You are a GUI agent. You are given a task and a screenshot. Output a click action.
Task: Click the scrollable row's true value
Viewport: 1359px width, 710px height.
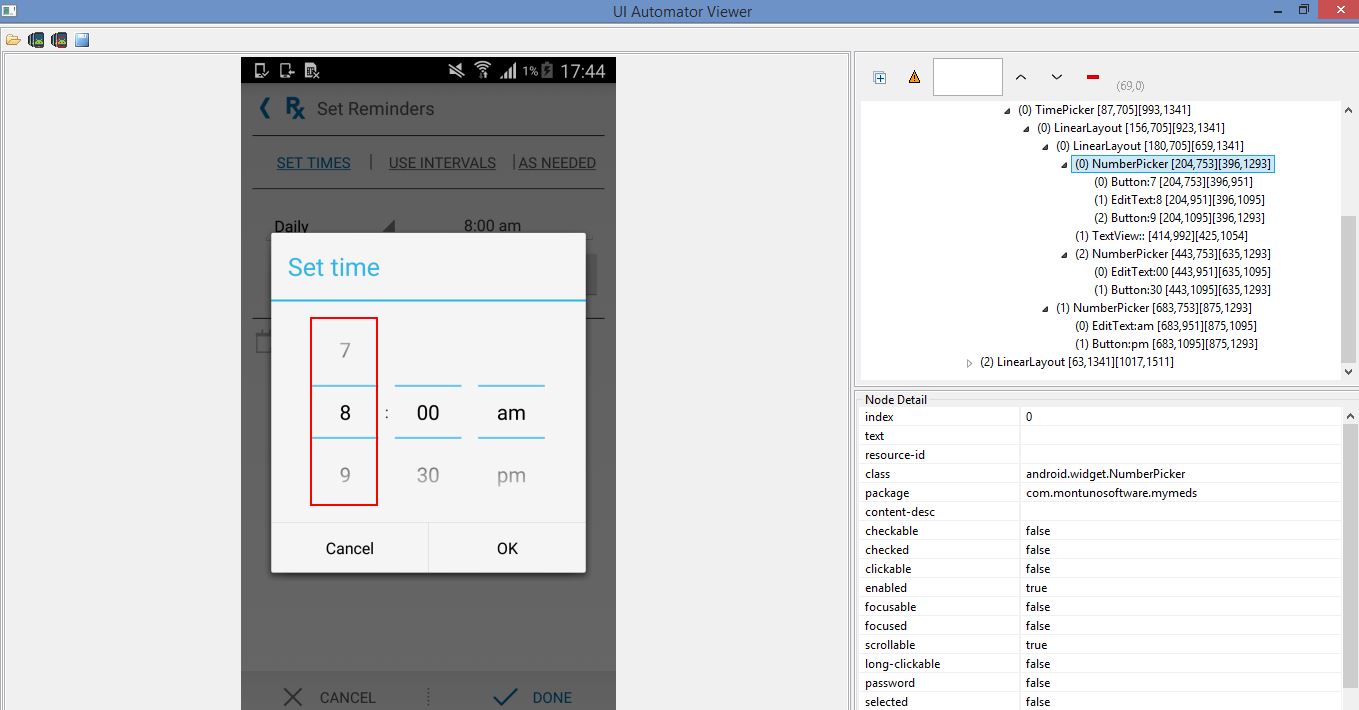tap(1036, 645)
